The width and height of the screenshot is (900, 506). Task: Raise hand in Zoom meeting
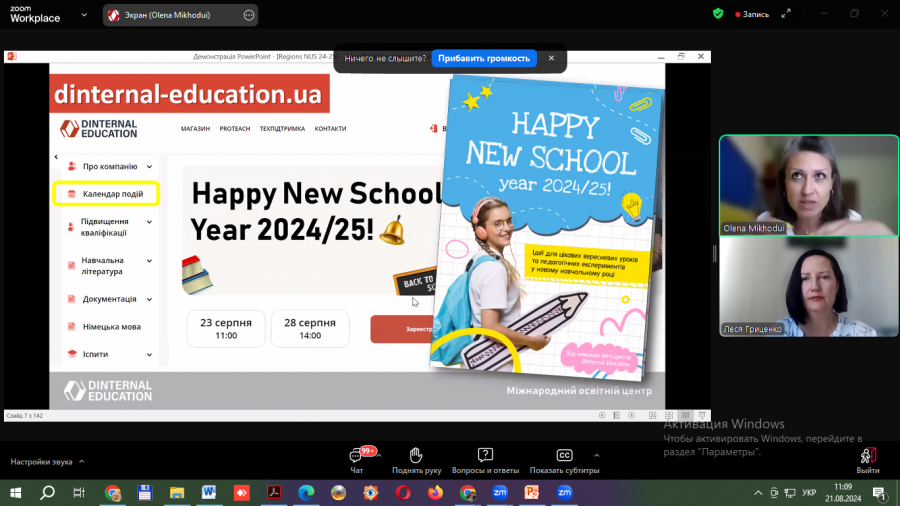[416, 461]
